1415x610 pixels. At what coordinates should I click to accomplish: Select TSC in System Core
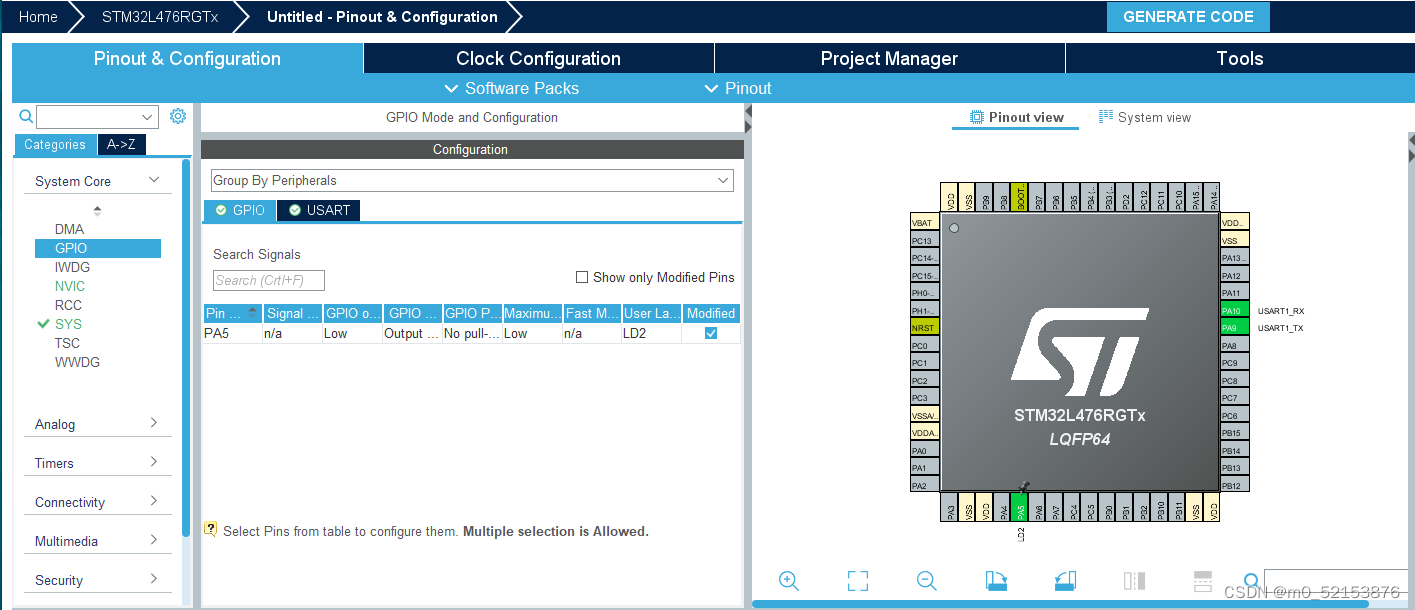coord(67,343)
